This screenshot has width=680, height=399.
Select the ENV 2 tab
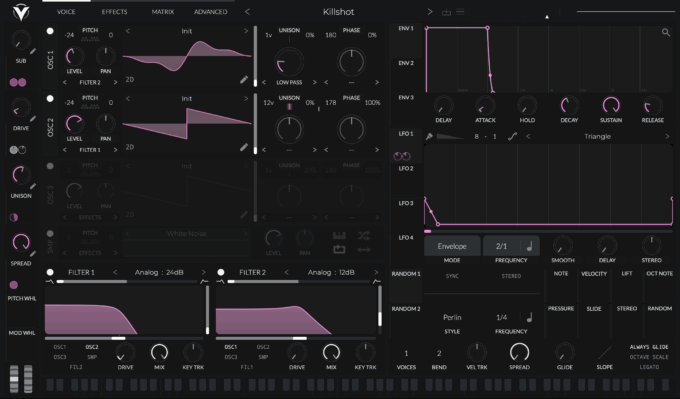406,63
